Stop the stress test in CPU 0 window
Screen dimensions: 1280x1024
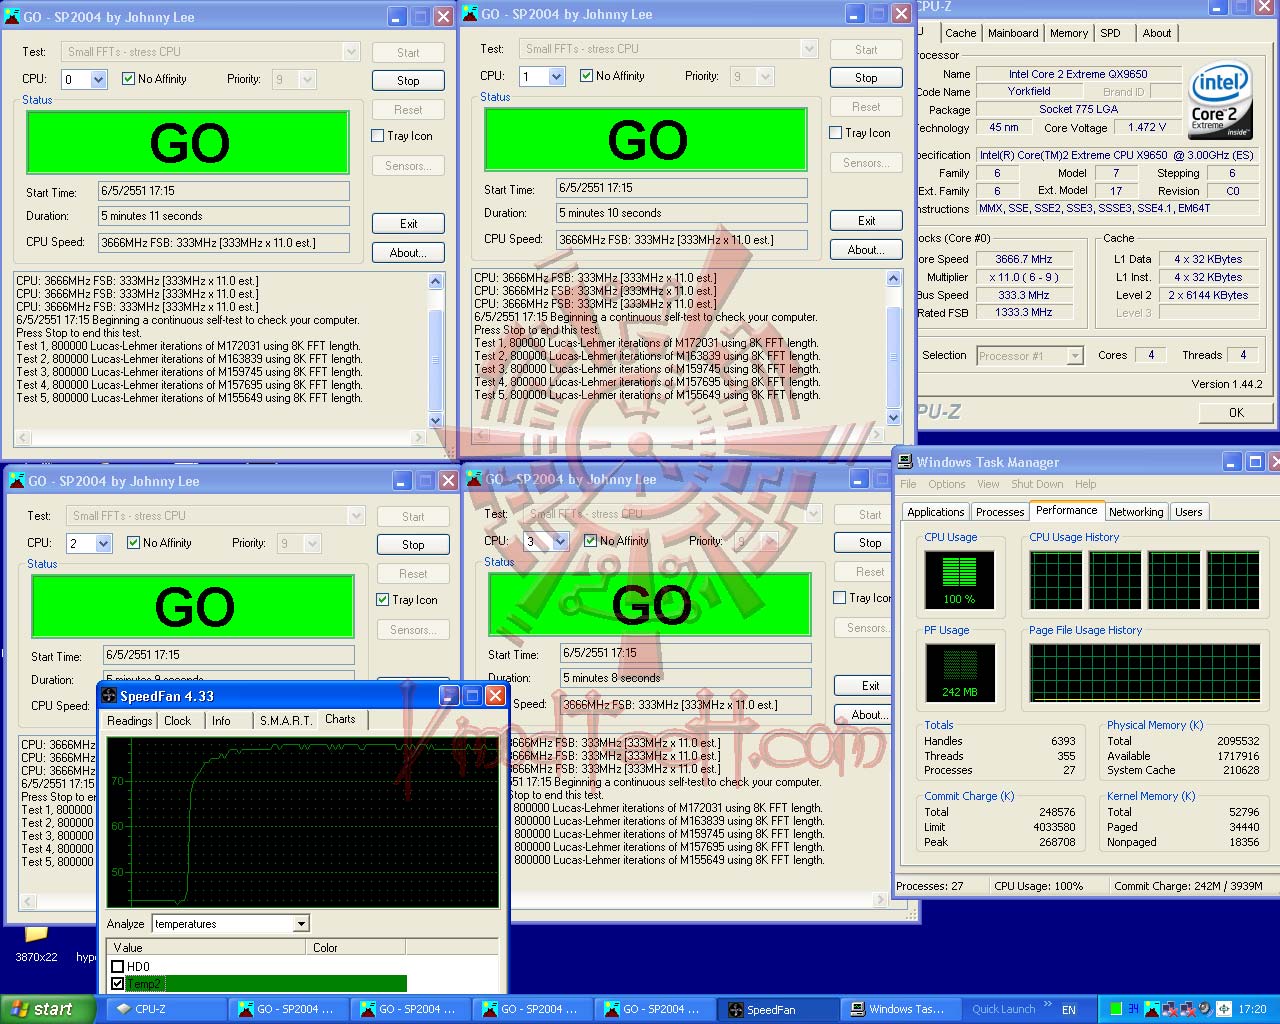click(x=409, y=81)
